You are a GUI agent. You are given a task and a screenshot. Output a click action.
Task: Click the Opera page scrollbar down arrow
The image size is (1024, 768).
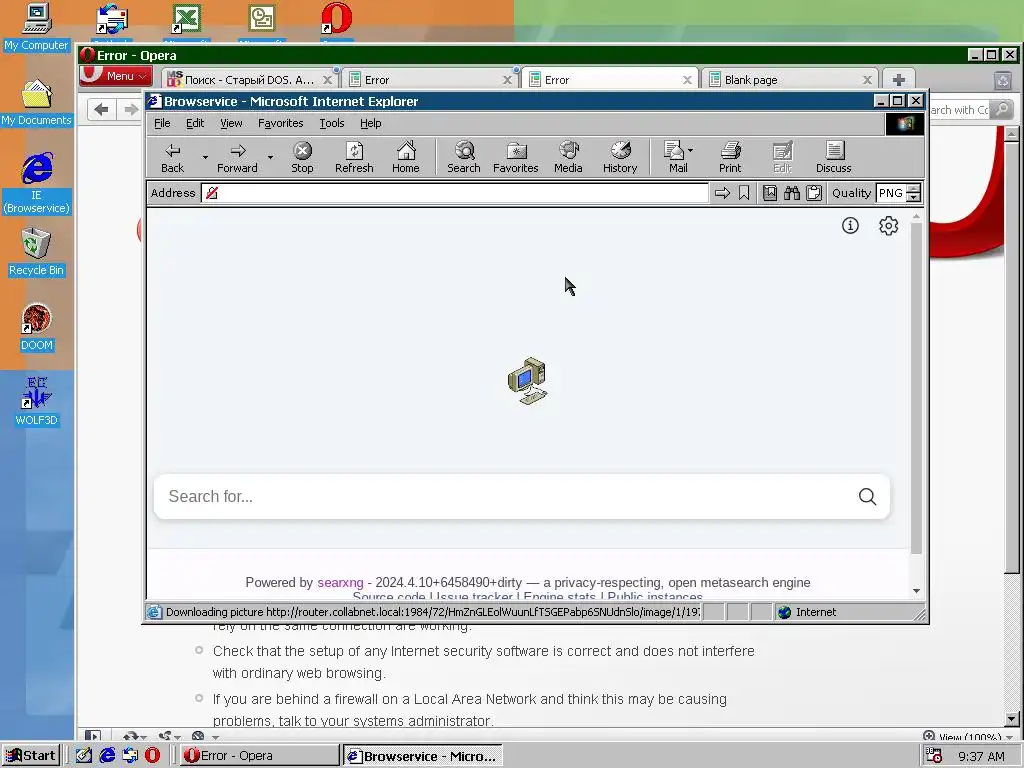(x=1012, y=719)
